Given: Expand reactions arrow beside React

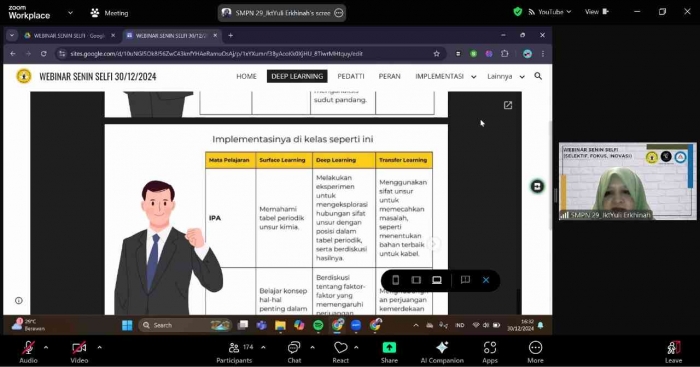Looking at the screenshot, I should (x=356, y=347).
